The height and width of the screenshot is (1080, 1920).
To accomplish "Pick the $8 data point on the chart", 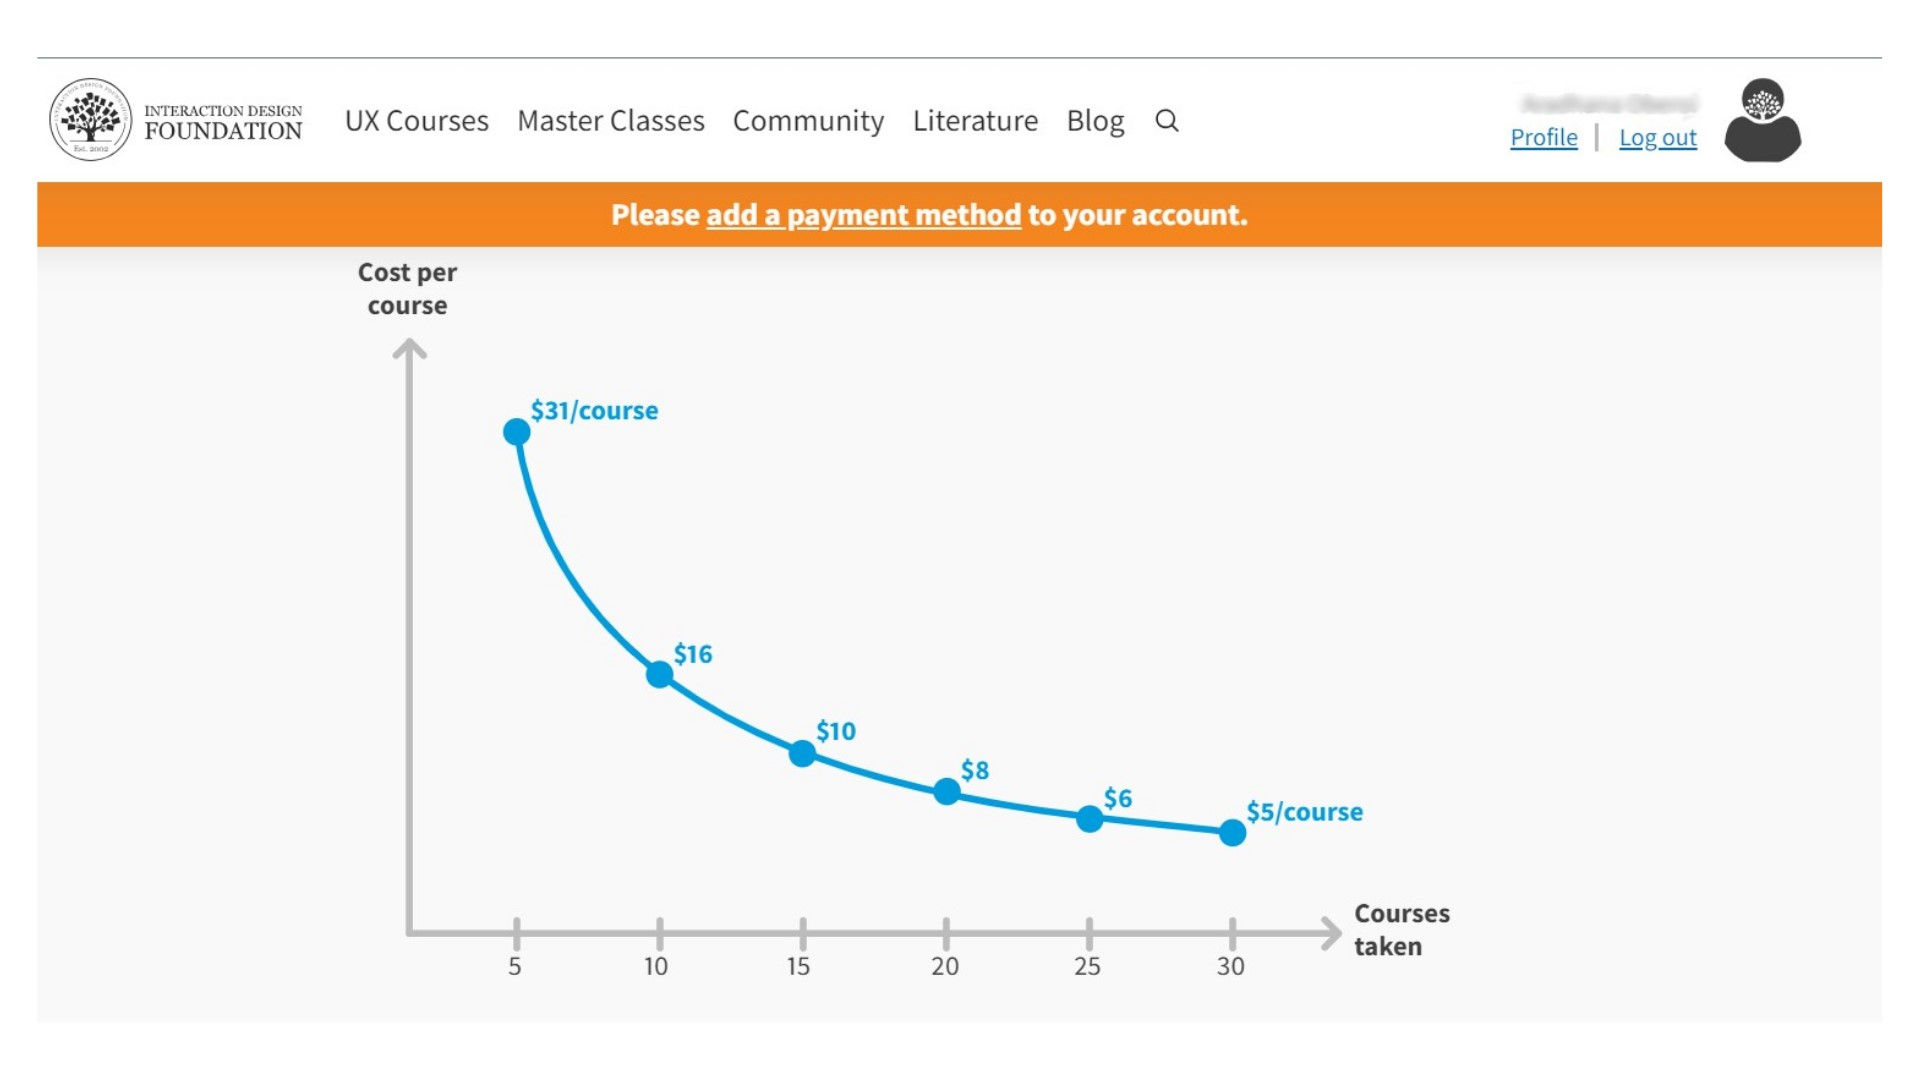I will 947,792.
